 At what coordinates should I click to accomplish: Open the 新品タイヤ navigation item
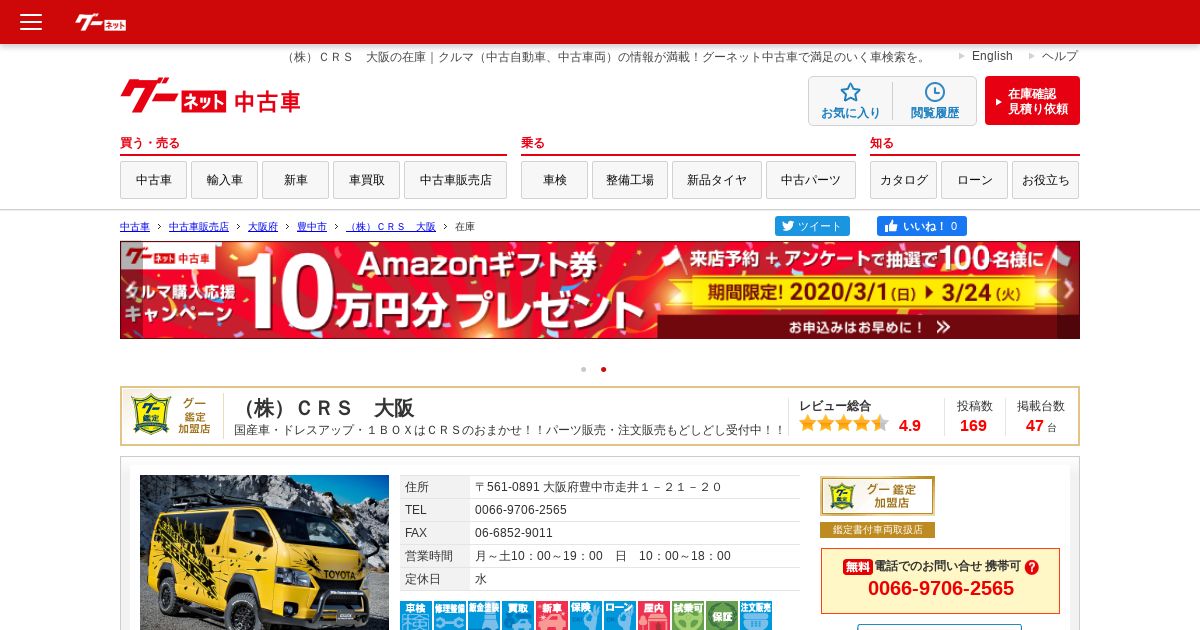[x=717, y=180]
